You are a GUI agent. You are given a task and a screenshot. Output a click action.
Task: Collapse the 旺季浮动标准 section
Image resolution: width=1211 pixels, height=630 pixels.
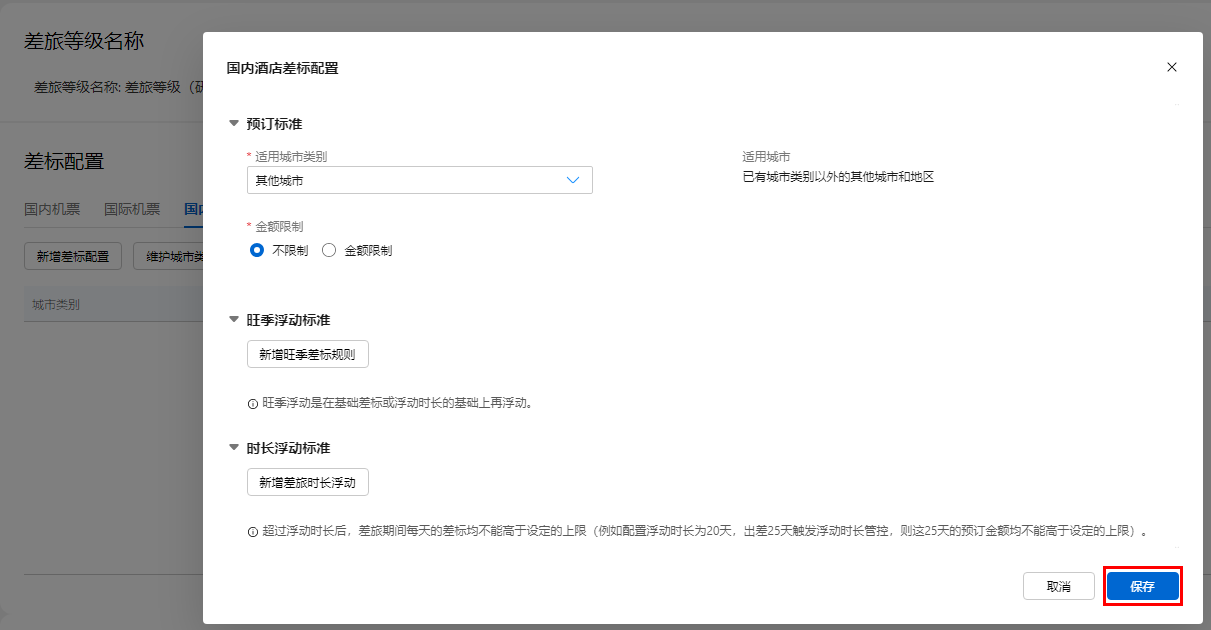coord(234,320)
